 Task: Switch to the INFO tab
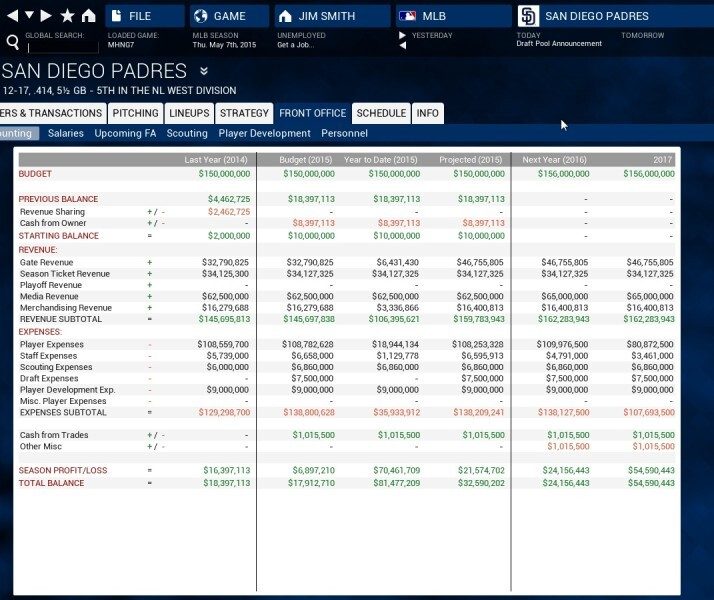(x=428, y=113)
